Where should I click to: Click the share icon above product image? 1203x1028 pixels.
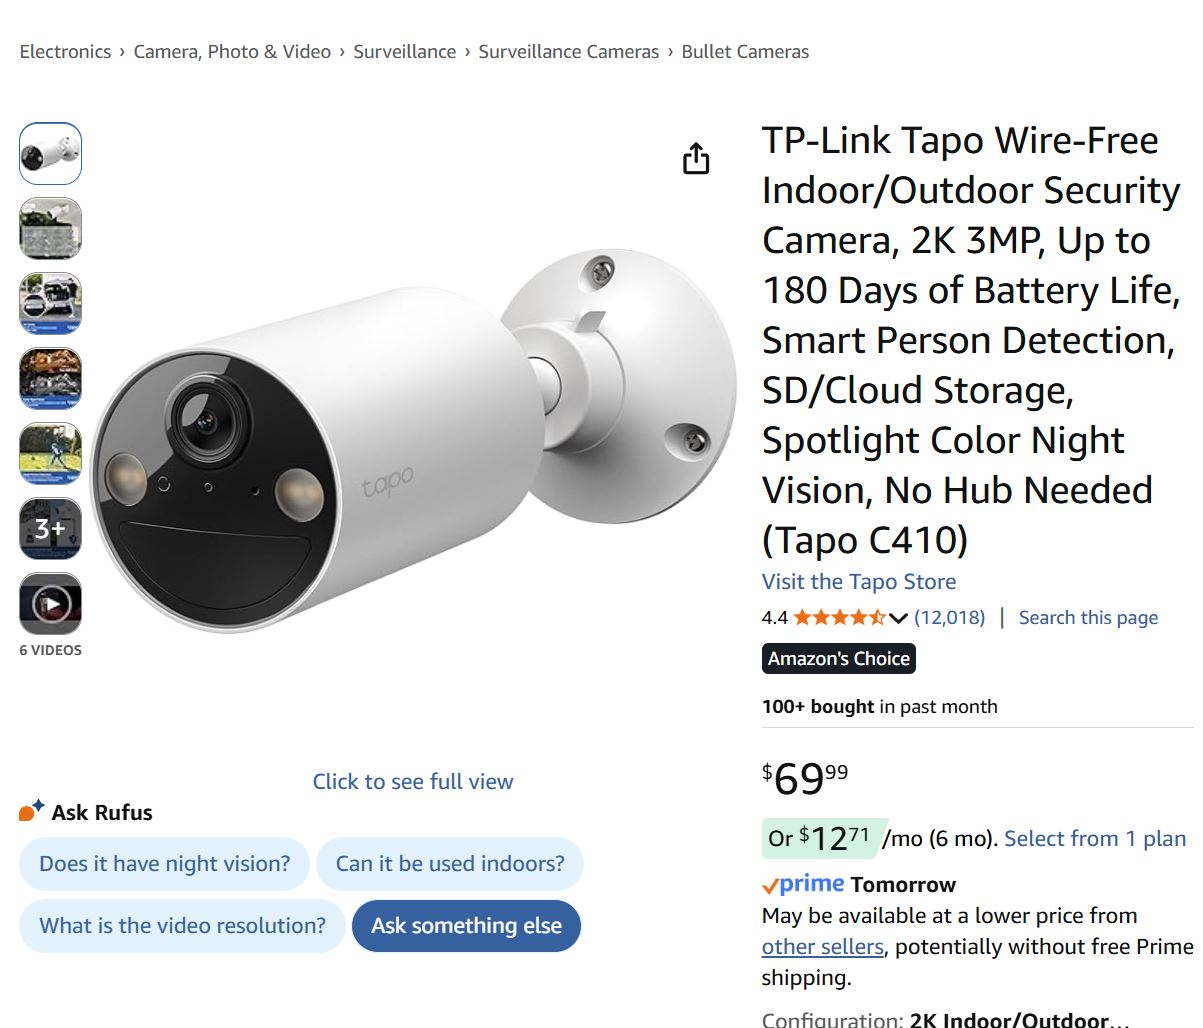[x=696, y=158]
